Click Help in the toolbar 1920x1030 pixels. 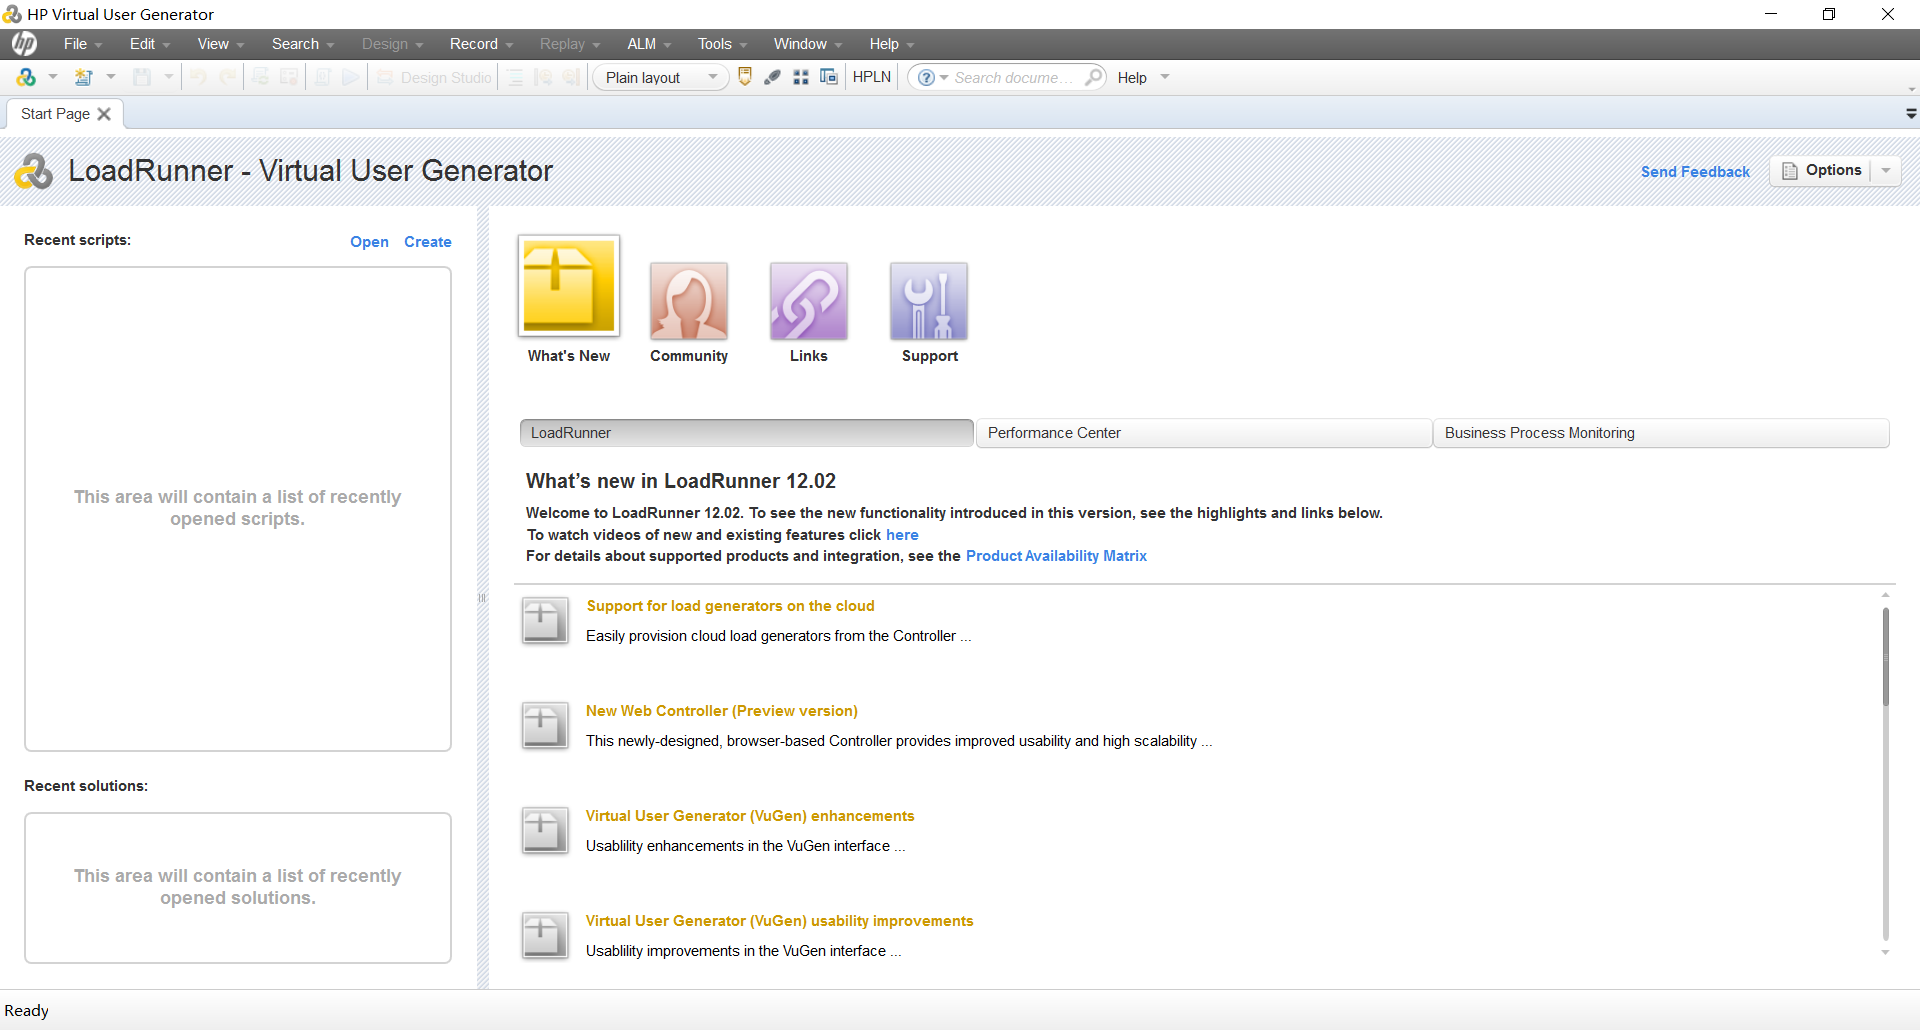(1132, 77)
